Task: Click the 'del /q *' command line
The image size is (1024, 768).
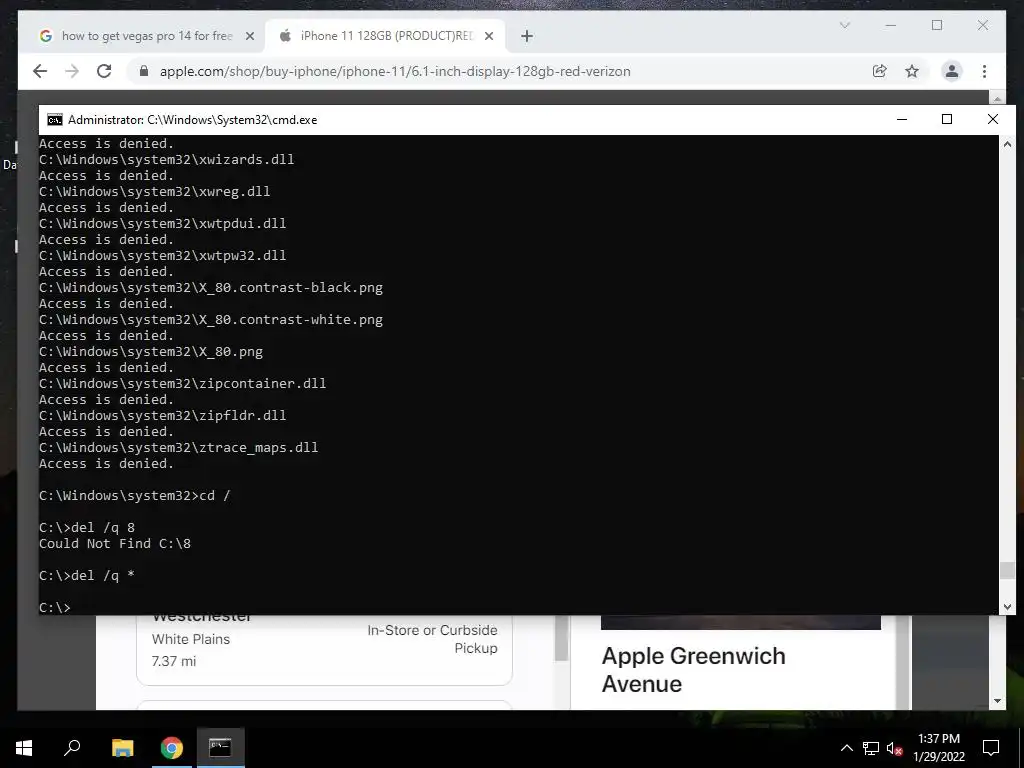Action: [87, 575]
